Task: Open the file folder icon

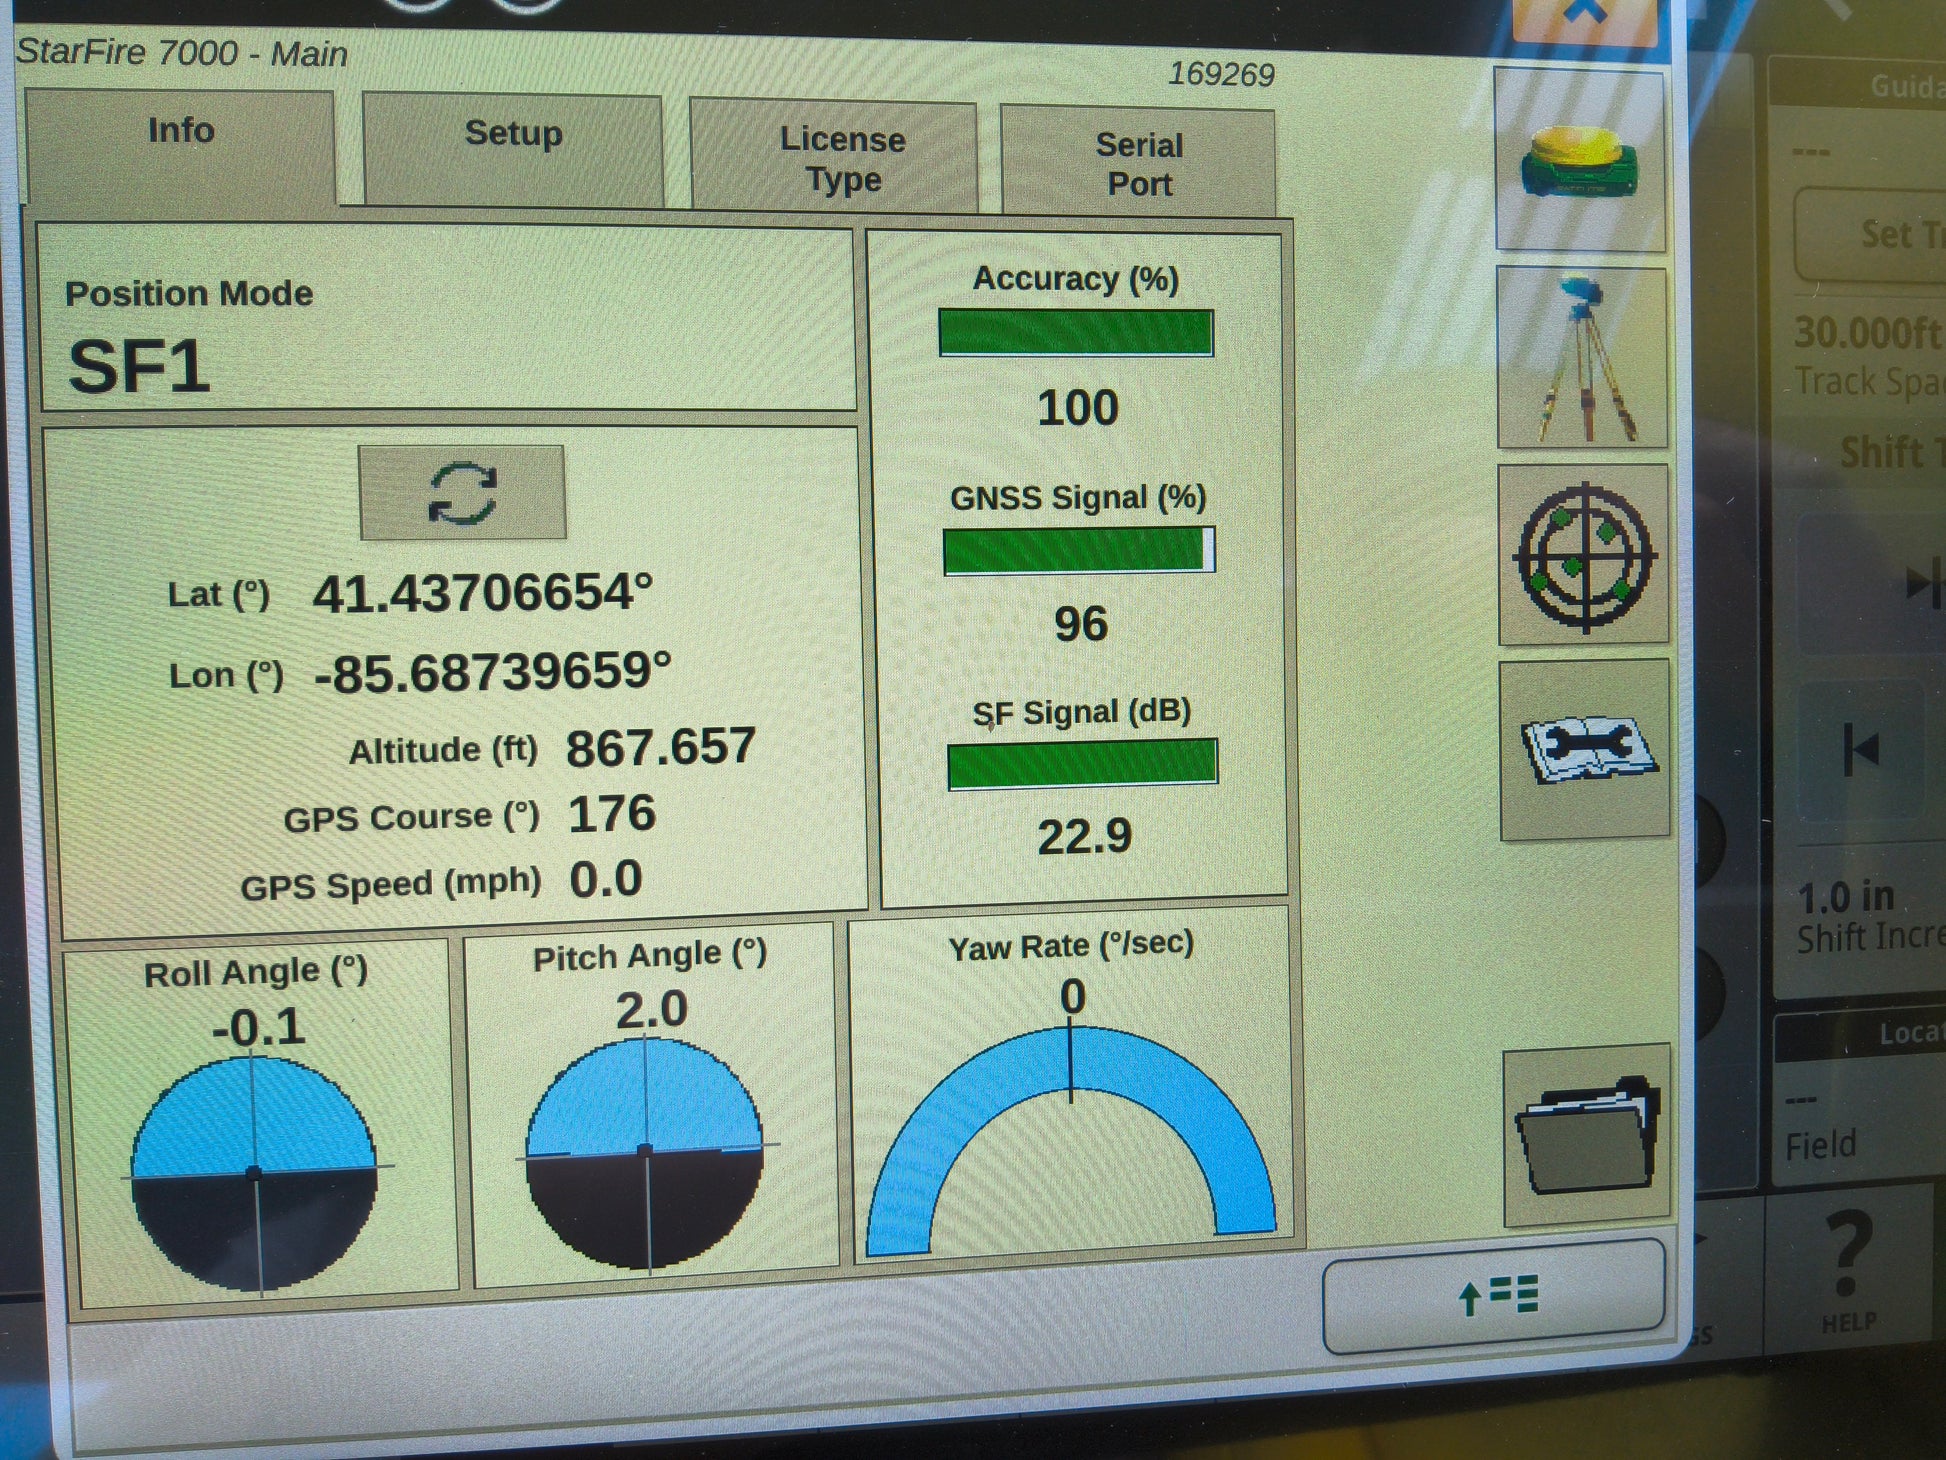Action: pyautogui.click(x=1587, y=1135)
